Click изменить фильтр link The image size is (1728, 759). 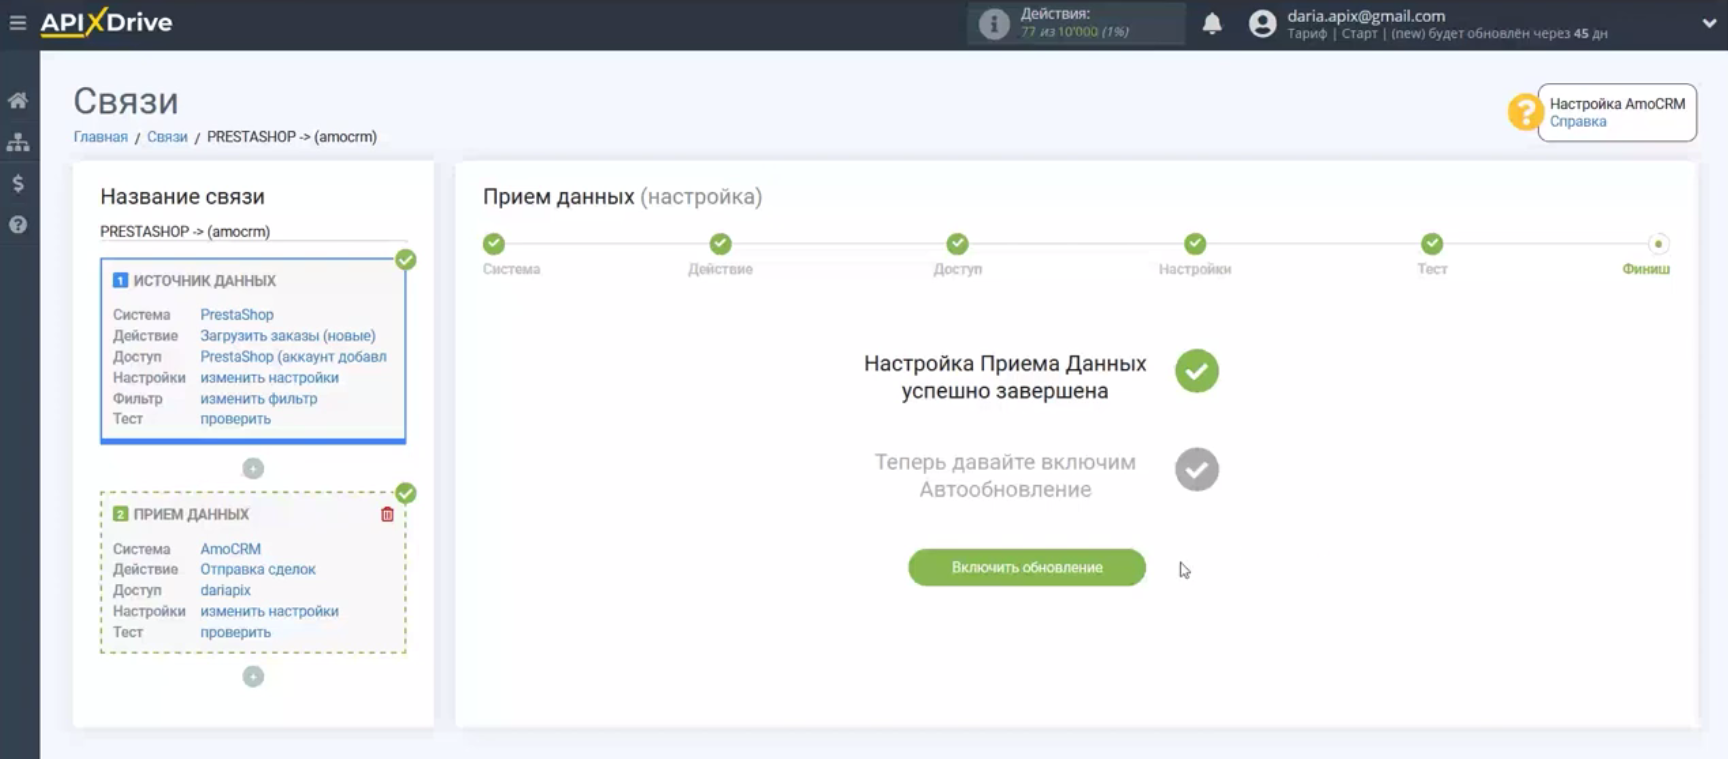(x=258, y=399)
